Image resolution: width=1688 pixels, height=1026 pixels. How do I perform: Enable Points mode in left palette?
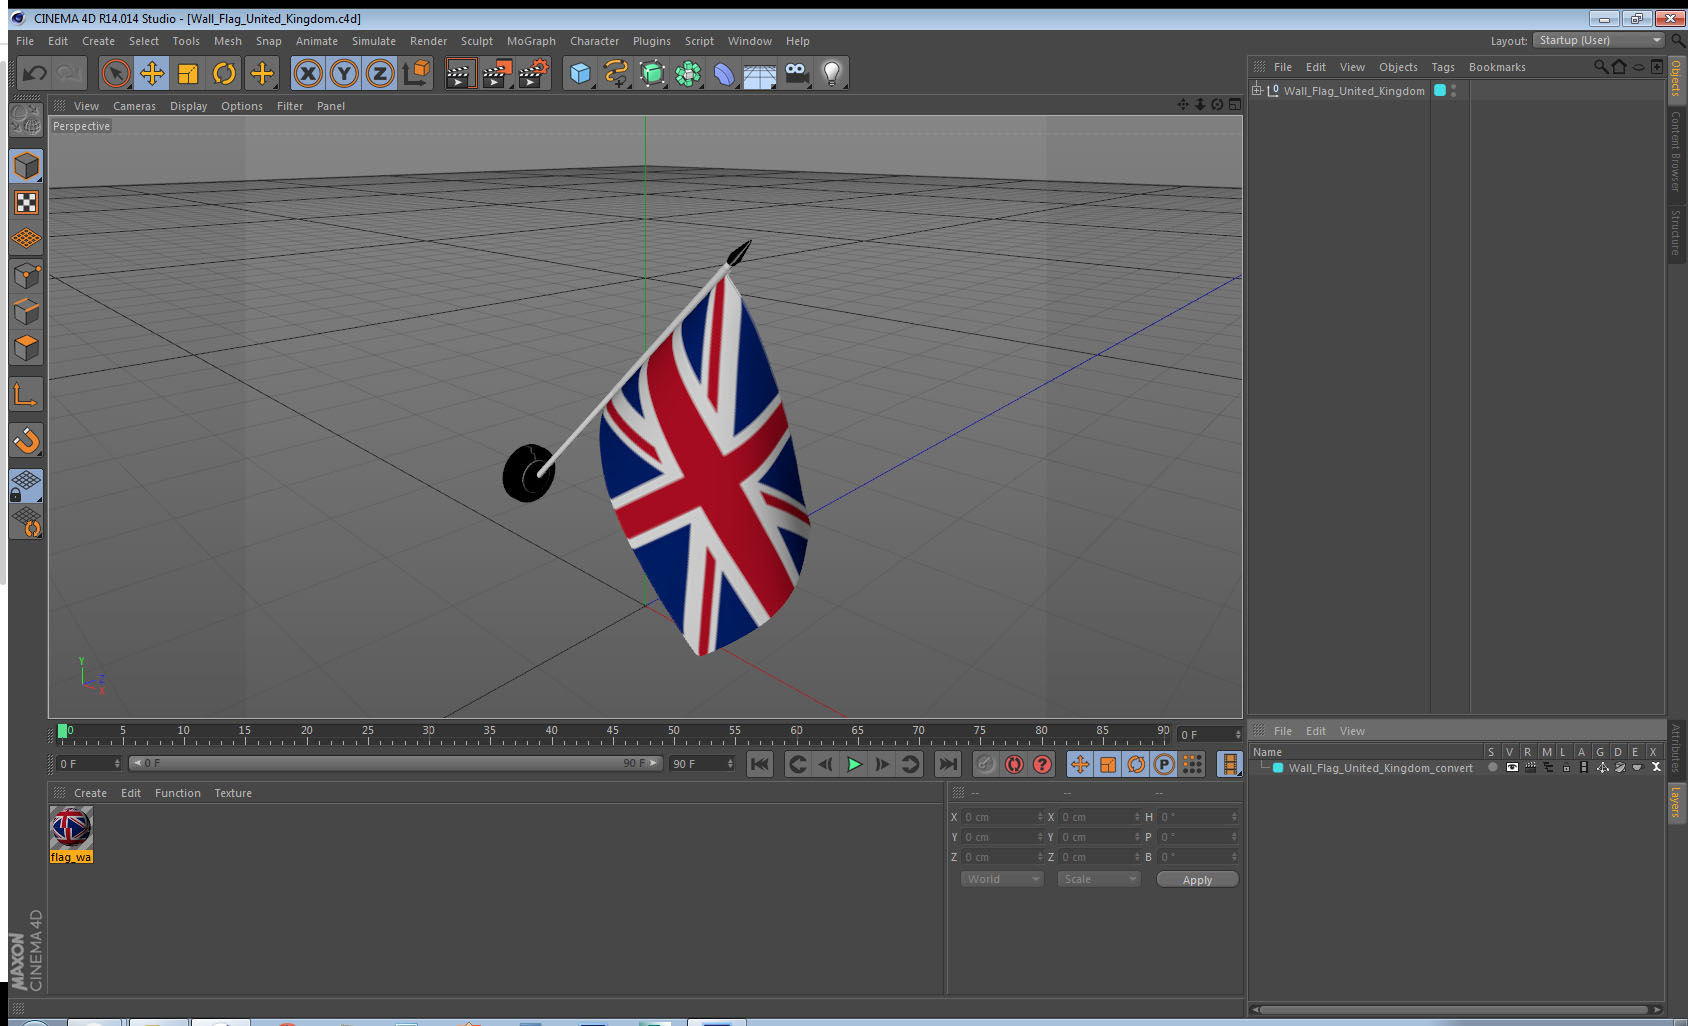[x=27, y=275]
